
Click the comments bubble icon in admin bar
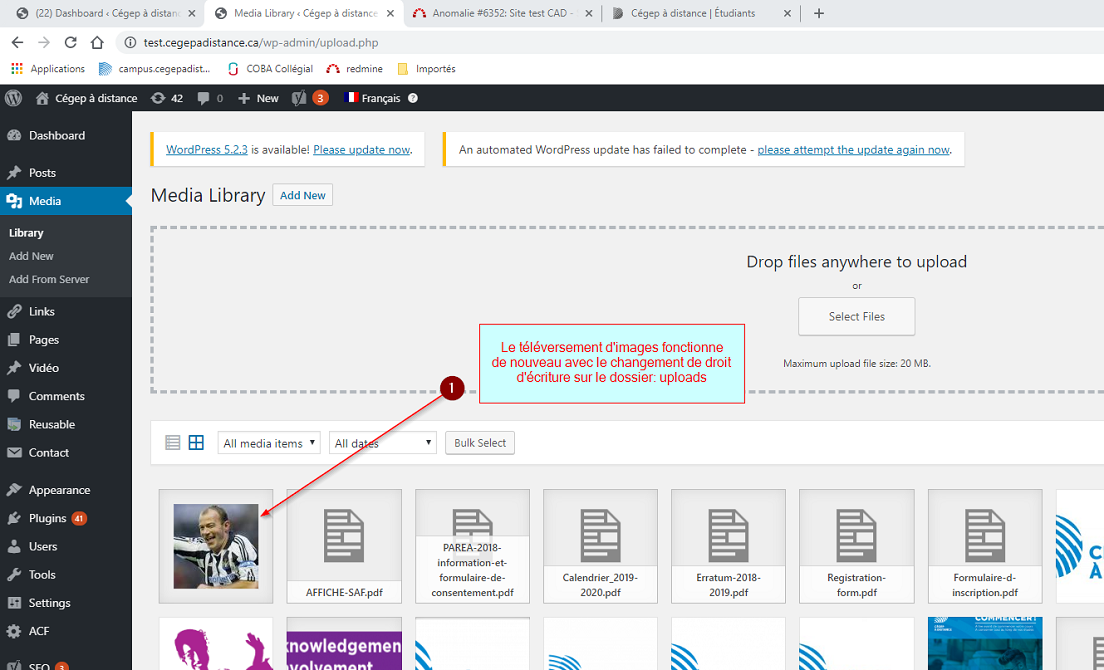point(210,98)
